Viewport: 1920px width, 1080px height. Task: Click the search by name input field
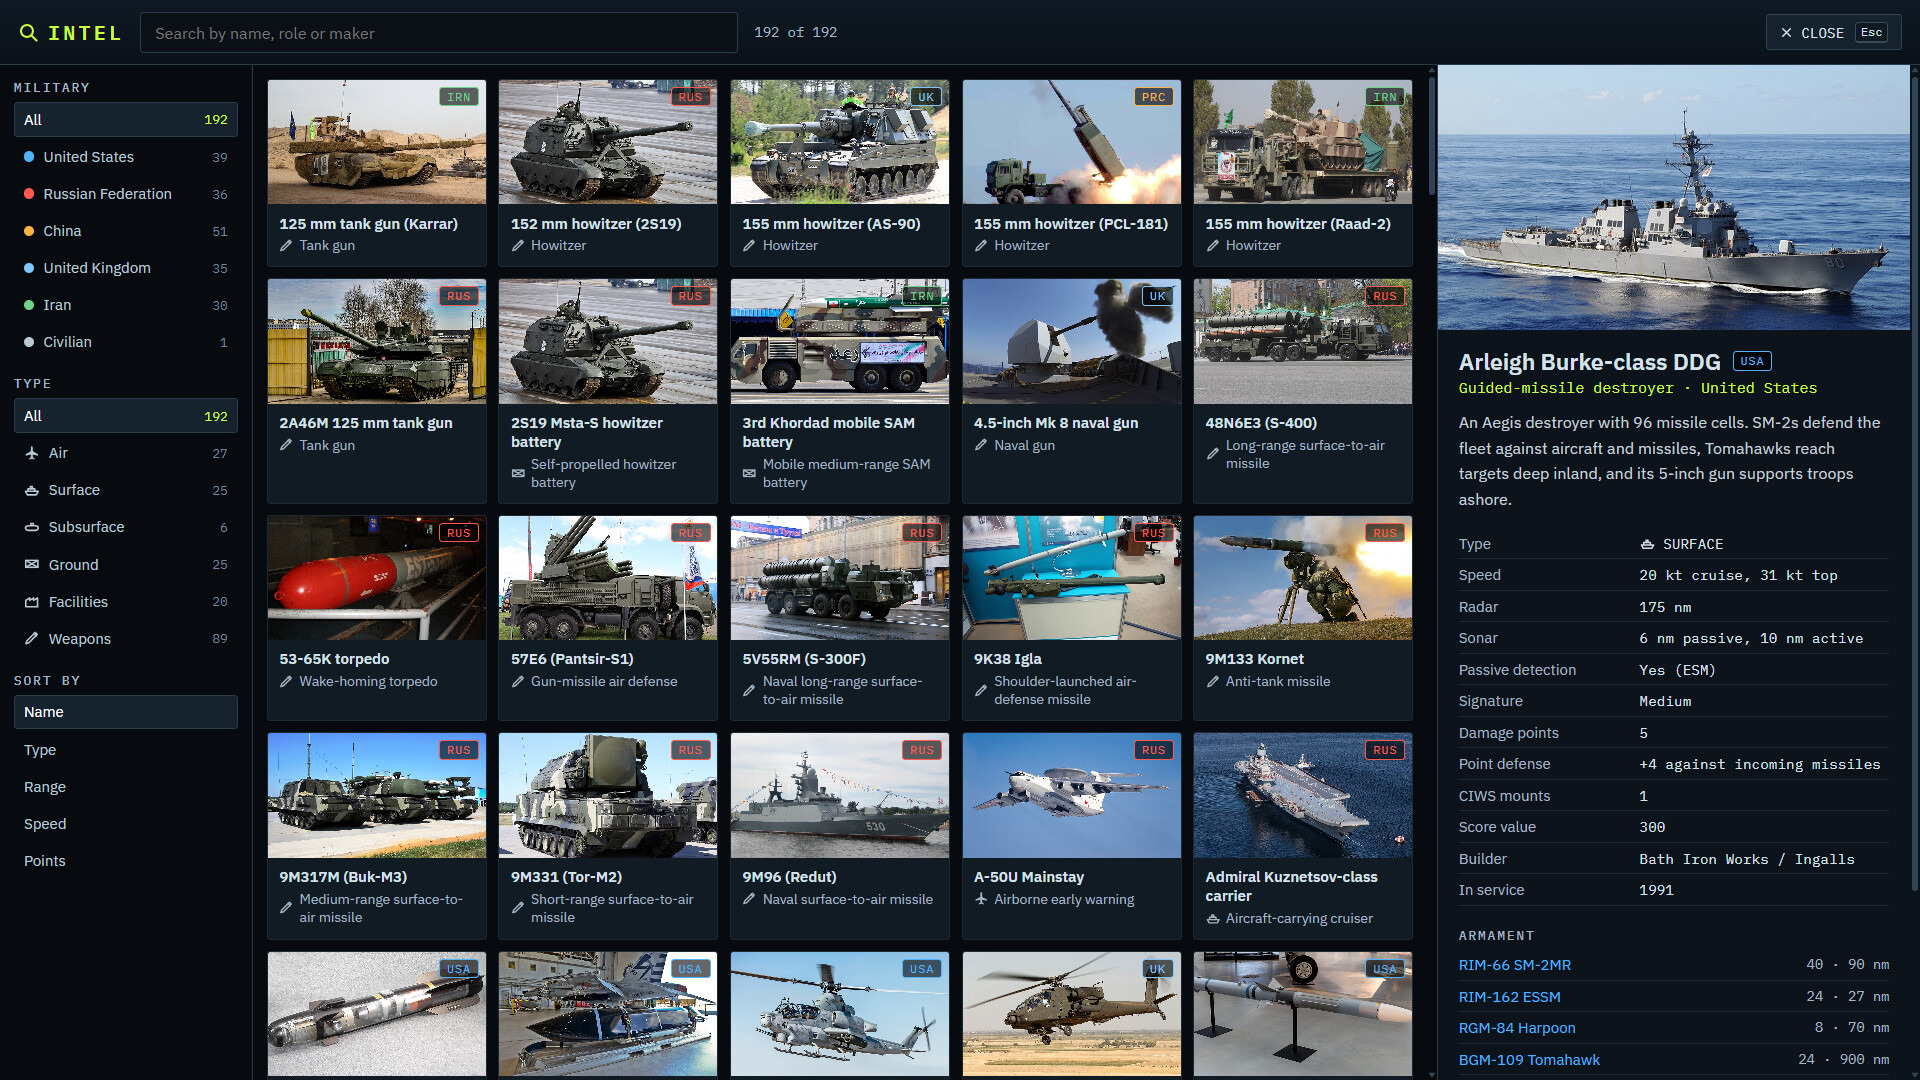(x=439, y=33)
